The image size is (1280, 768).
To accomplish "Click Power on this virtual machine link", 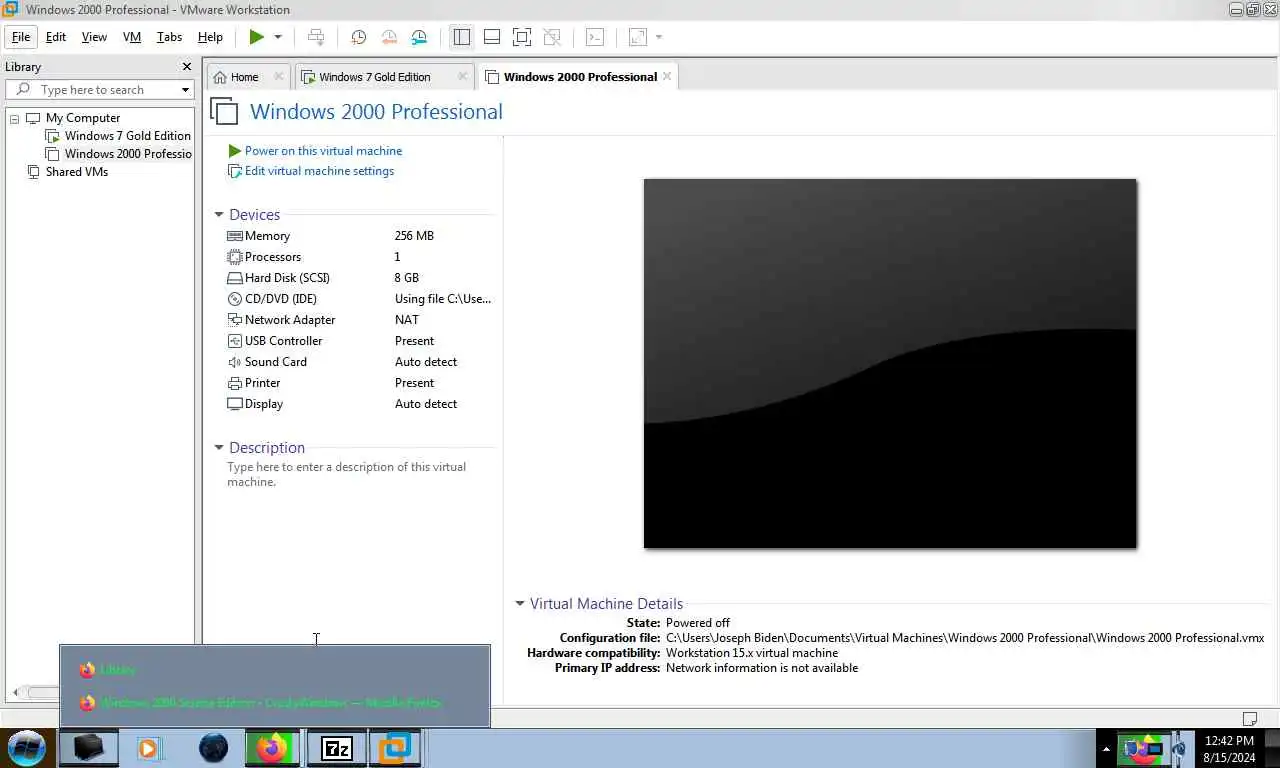I will coord(323,151).
